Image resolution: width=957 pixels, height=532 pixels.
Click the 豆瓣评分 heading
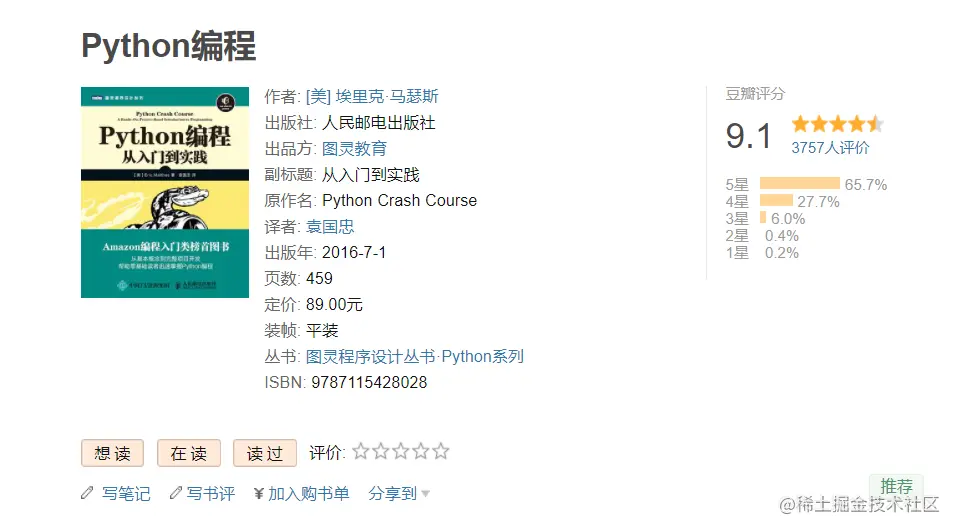click(755, 94)
